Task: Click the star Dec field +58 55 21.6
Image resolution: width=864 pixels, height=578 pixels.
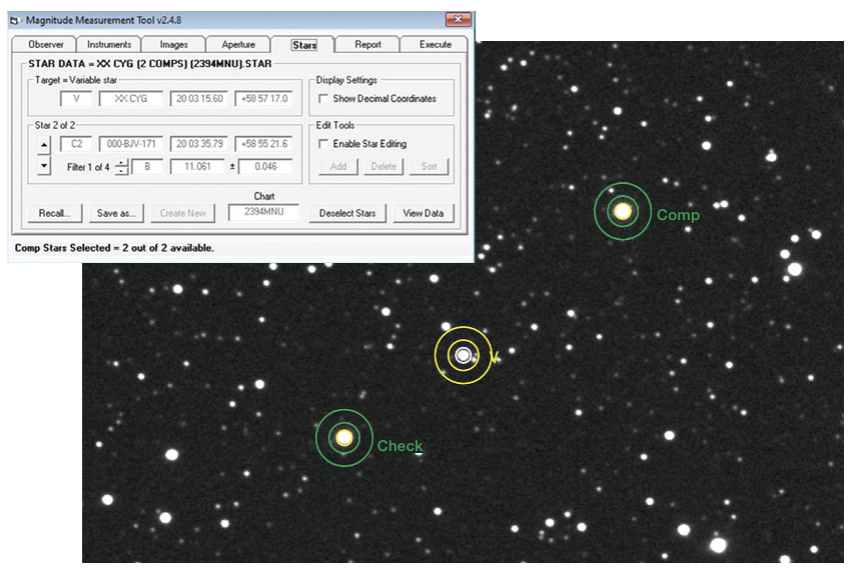Action: [x=264, y=144]
